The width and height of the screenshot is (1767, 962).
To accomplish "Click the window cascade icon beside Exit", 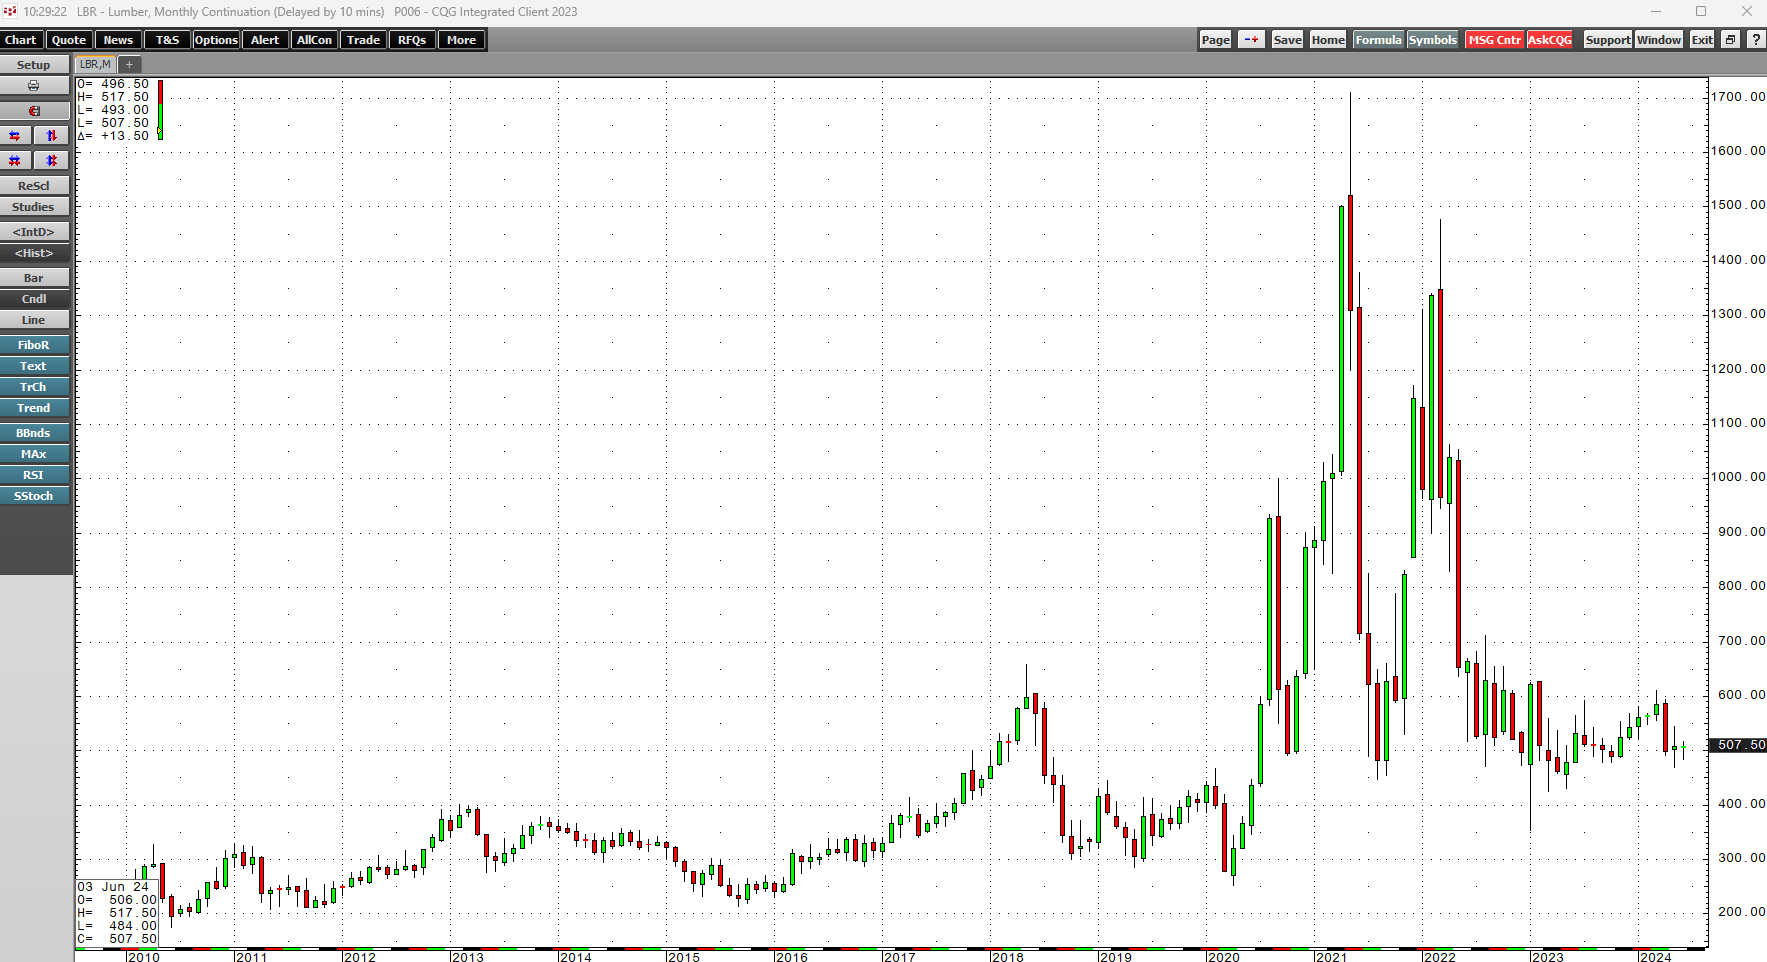I will [1730, 39].
